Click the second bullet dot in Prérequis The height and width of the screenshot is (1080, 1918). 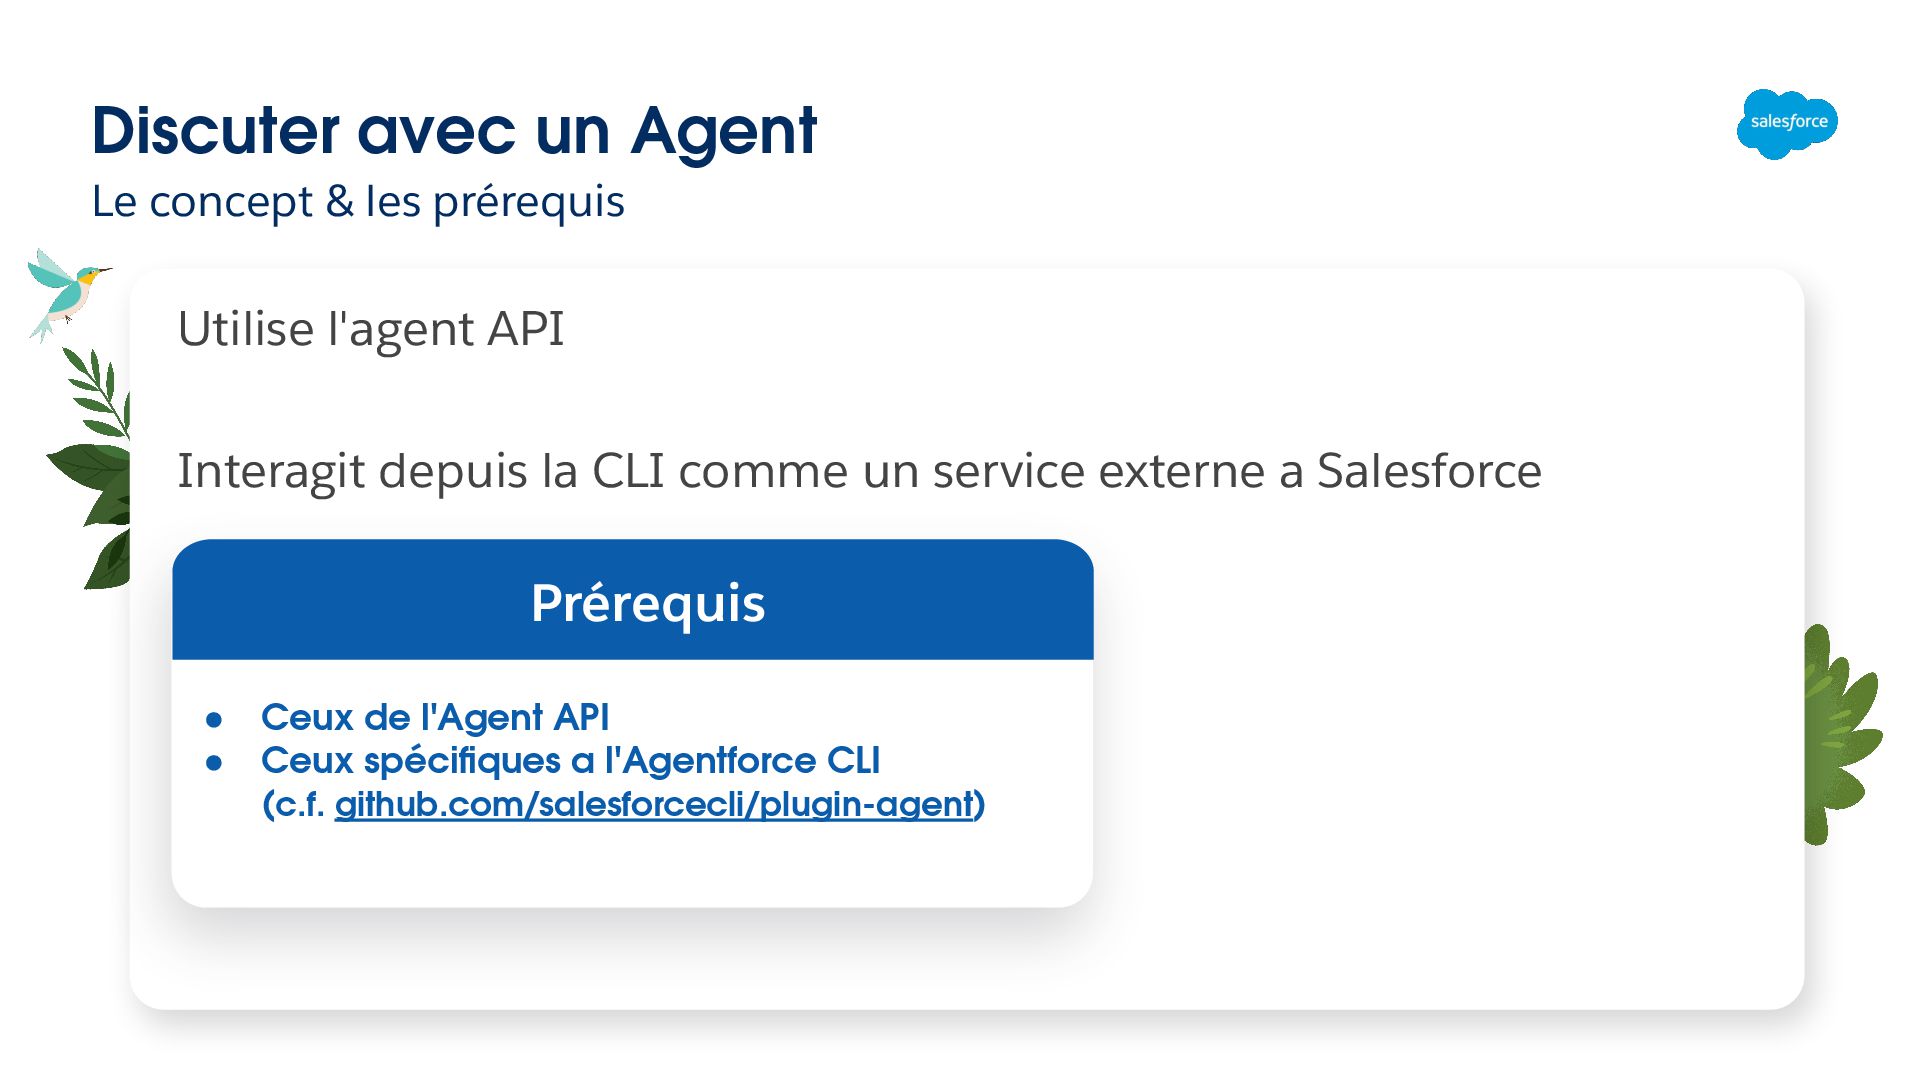(x=214, y=763)
